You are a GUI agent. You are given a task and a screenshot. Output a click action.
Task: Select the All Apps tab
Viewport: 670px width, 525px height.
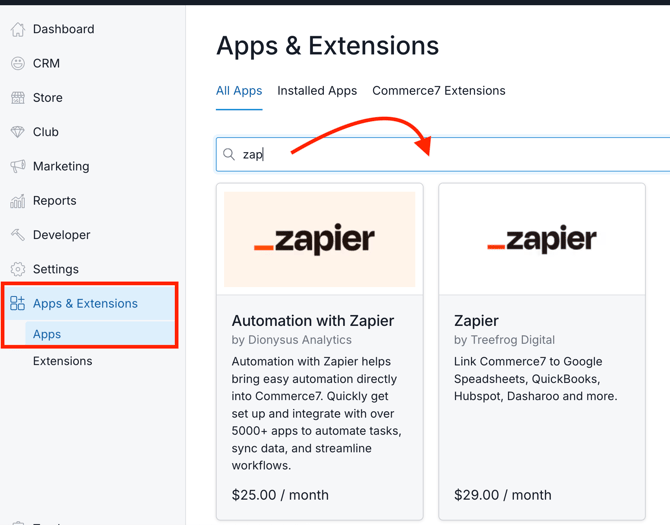pyautogui.click(x=239, y=91)
